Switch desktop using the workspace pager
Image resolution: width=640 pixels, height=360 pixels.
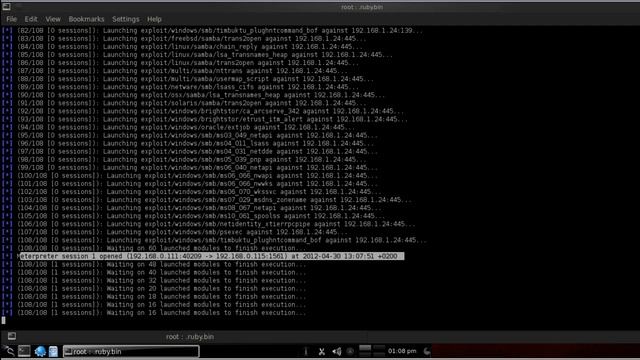tap(372, 351)
